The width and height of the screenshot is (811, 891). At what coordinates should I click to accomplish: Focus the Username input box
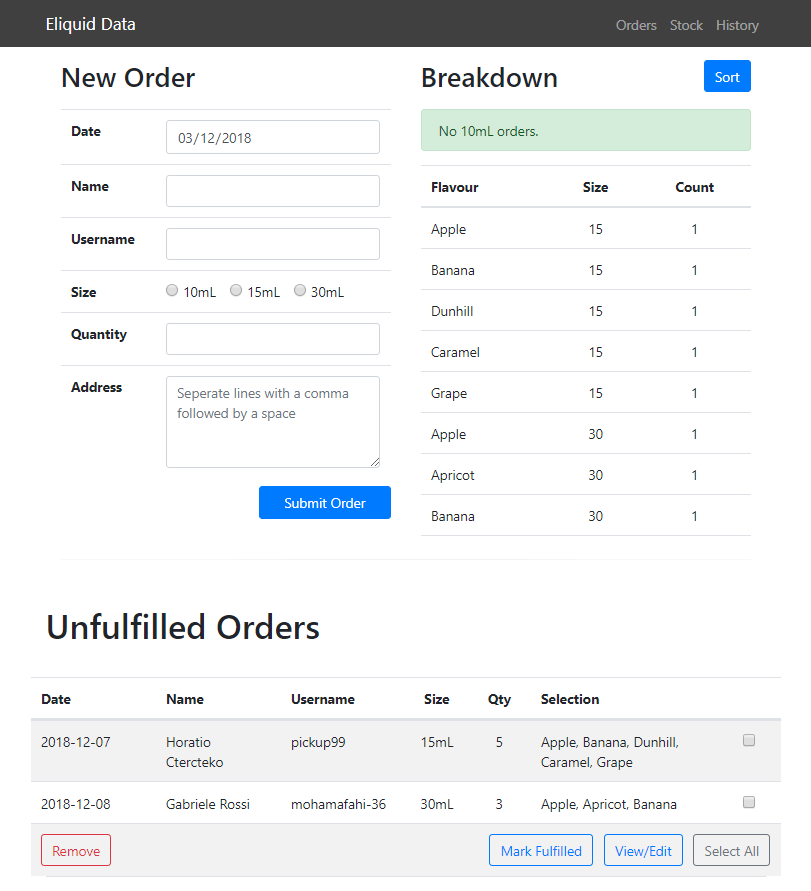click(273, 244)
